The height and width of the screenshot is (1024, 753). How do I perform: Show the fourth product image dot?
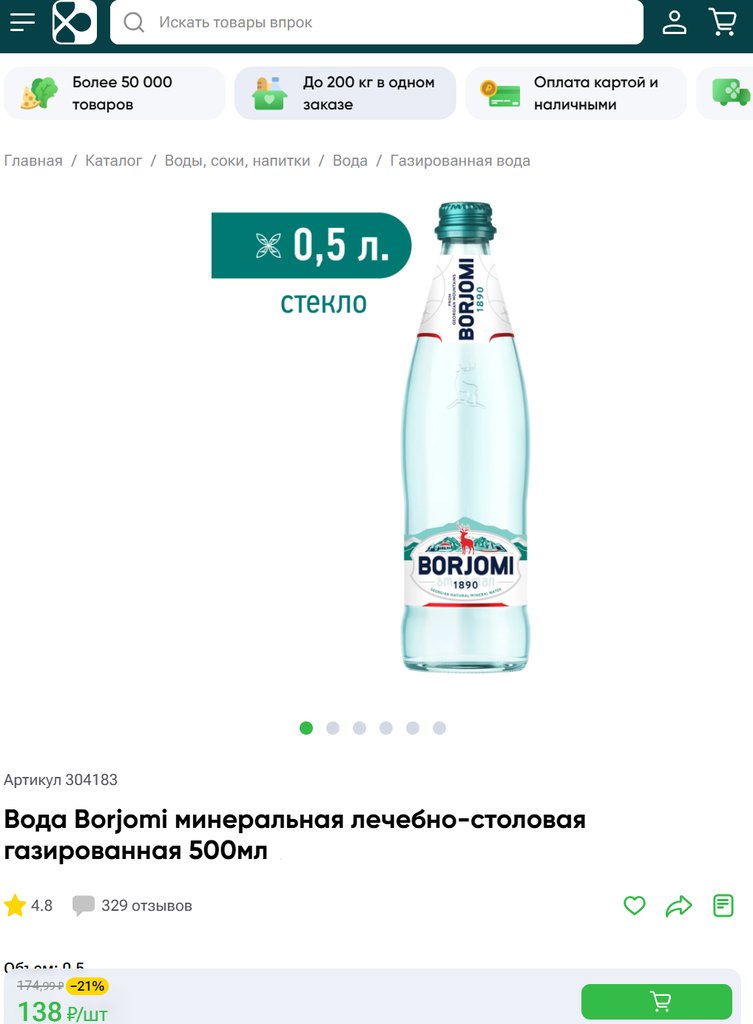[x=386, y=728]
